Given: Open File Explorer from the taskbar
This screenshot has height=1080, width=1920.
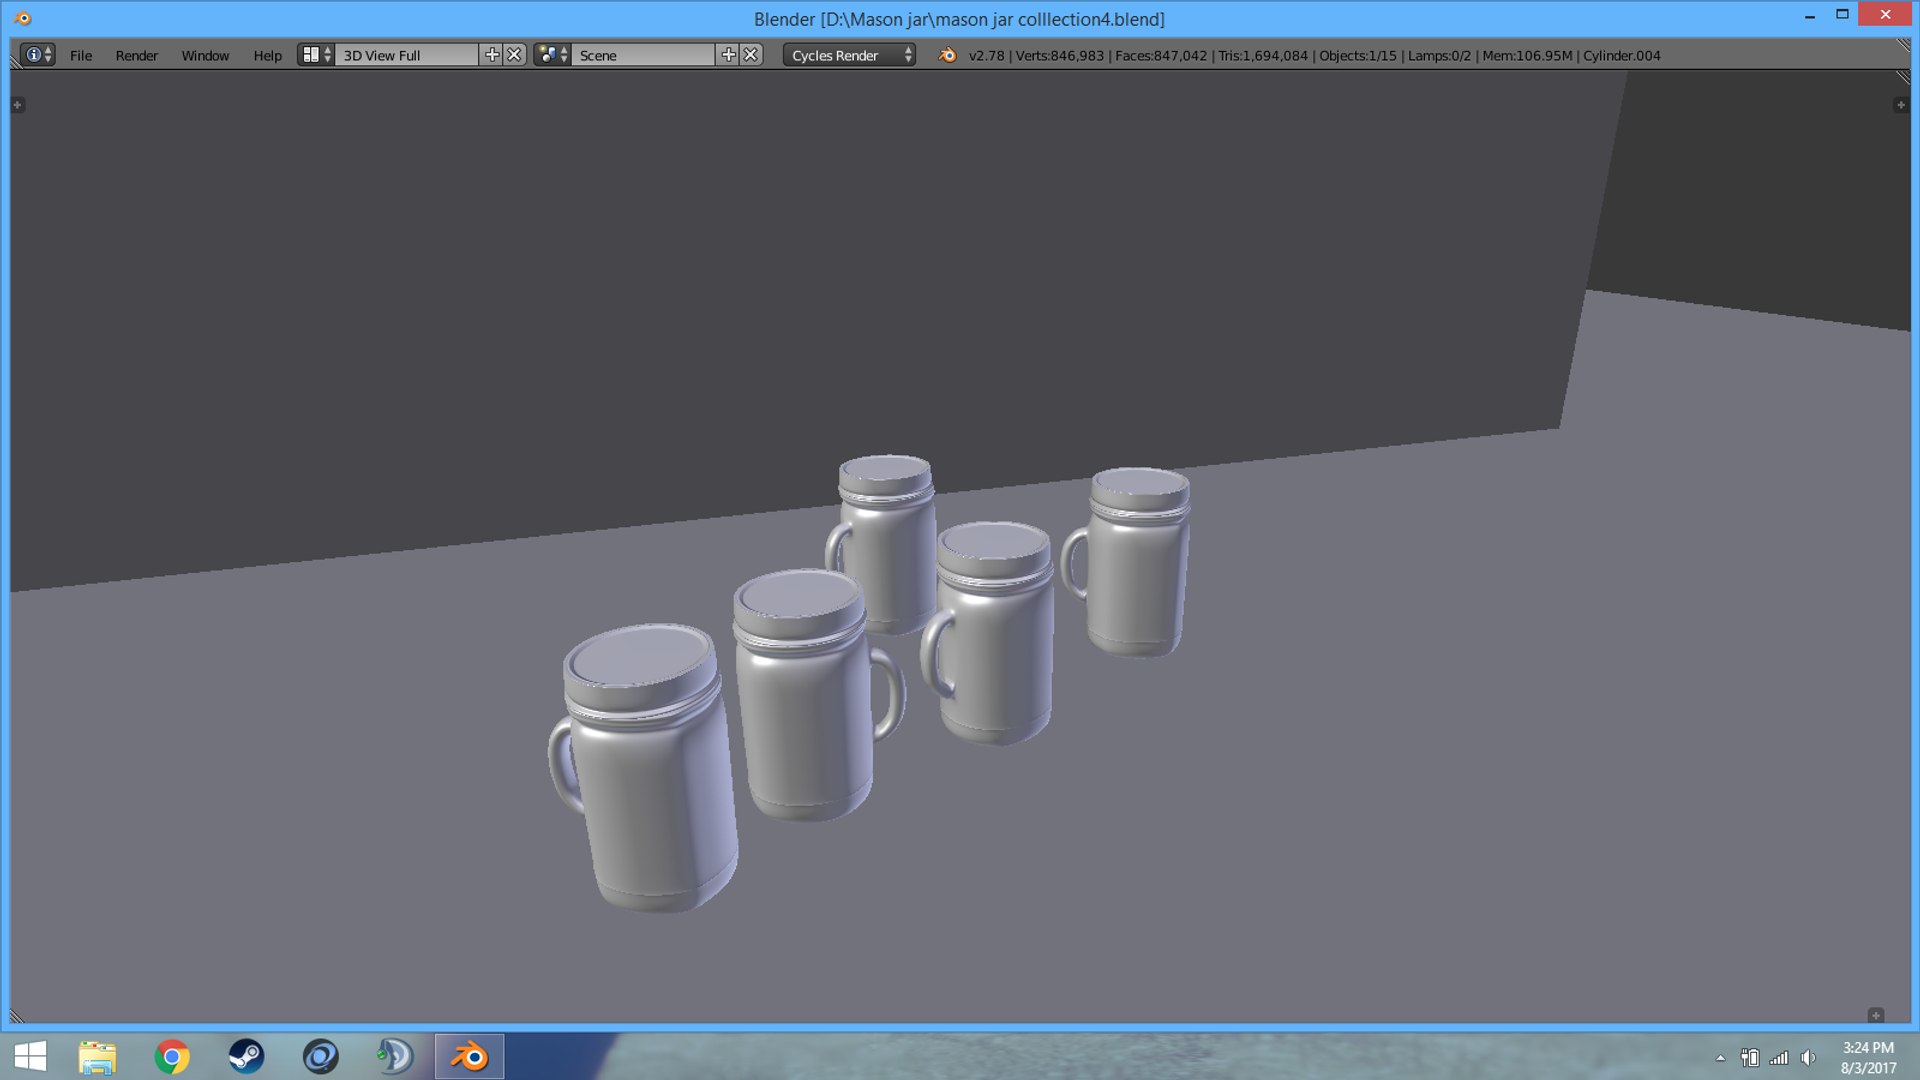Looking at the screenshot, I should coord(97,1056).
